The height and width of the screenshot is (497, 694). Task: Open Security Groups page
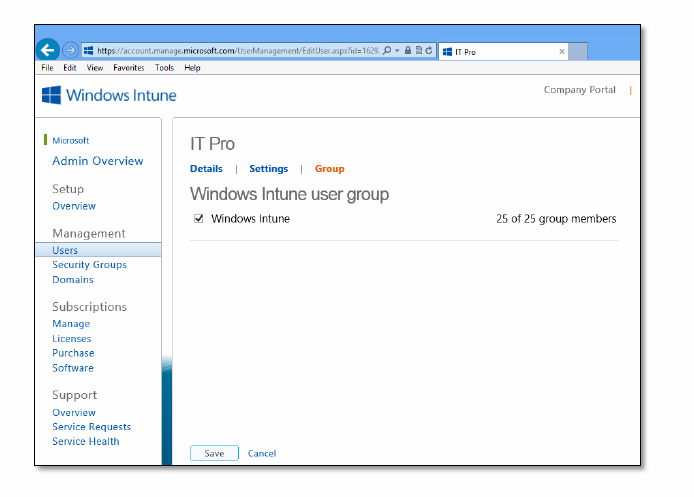click(x=89, y=265)
